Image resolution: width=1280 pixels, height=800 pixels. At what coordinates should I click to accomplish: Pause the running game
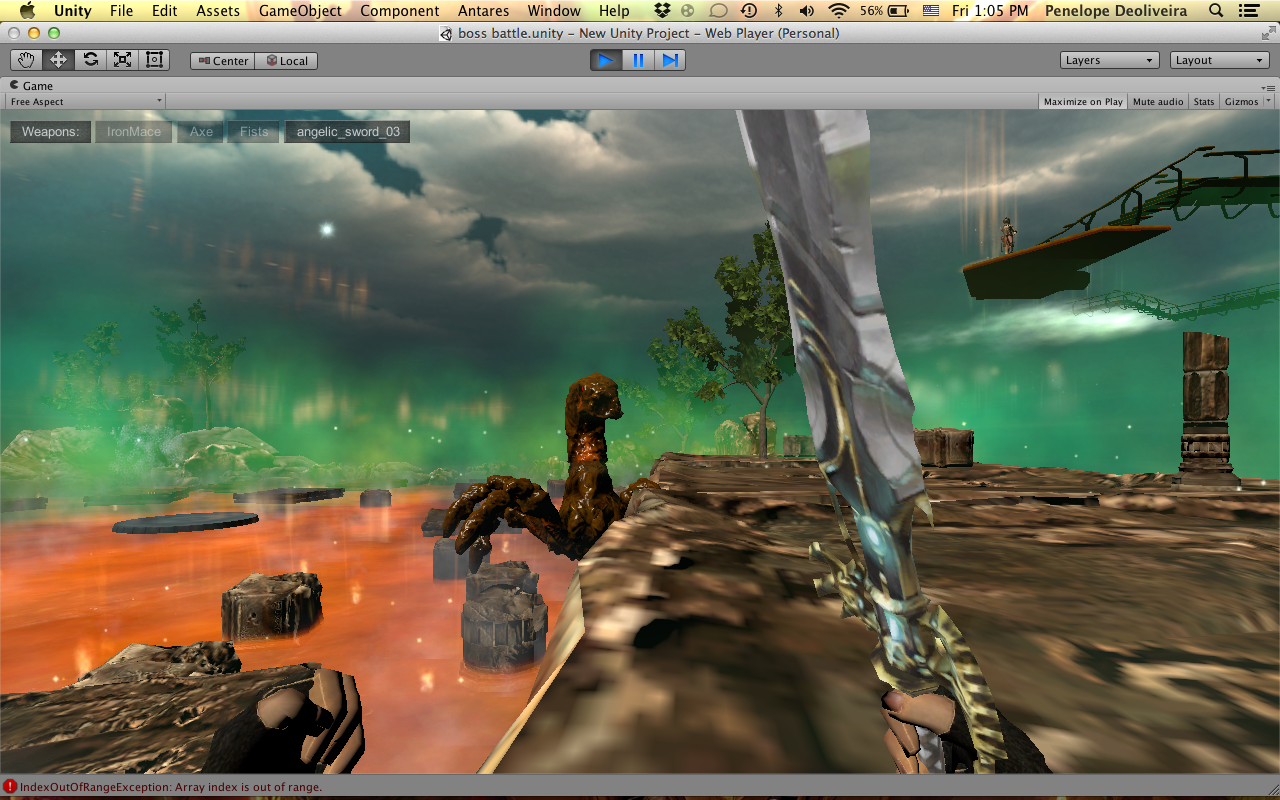pos(638,61)
